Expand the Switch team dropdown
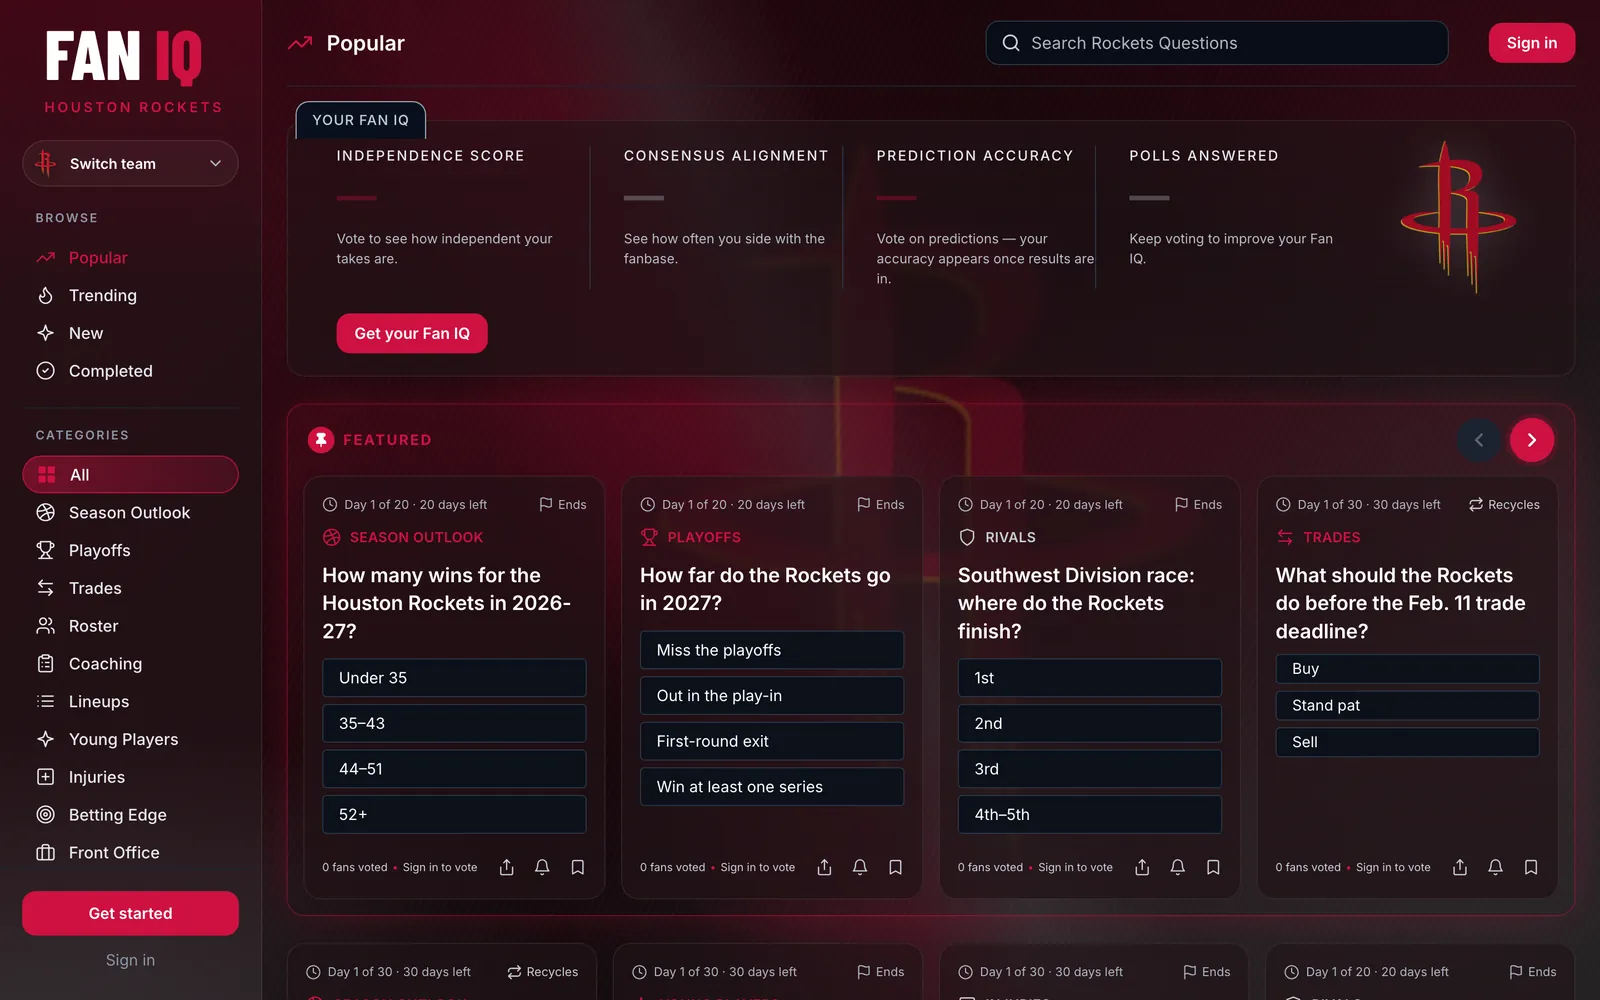The height and width of the screenshot is (1000, 1600). 130,164
